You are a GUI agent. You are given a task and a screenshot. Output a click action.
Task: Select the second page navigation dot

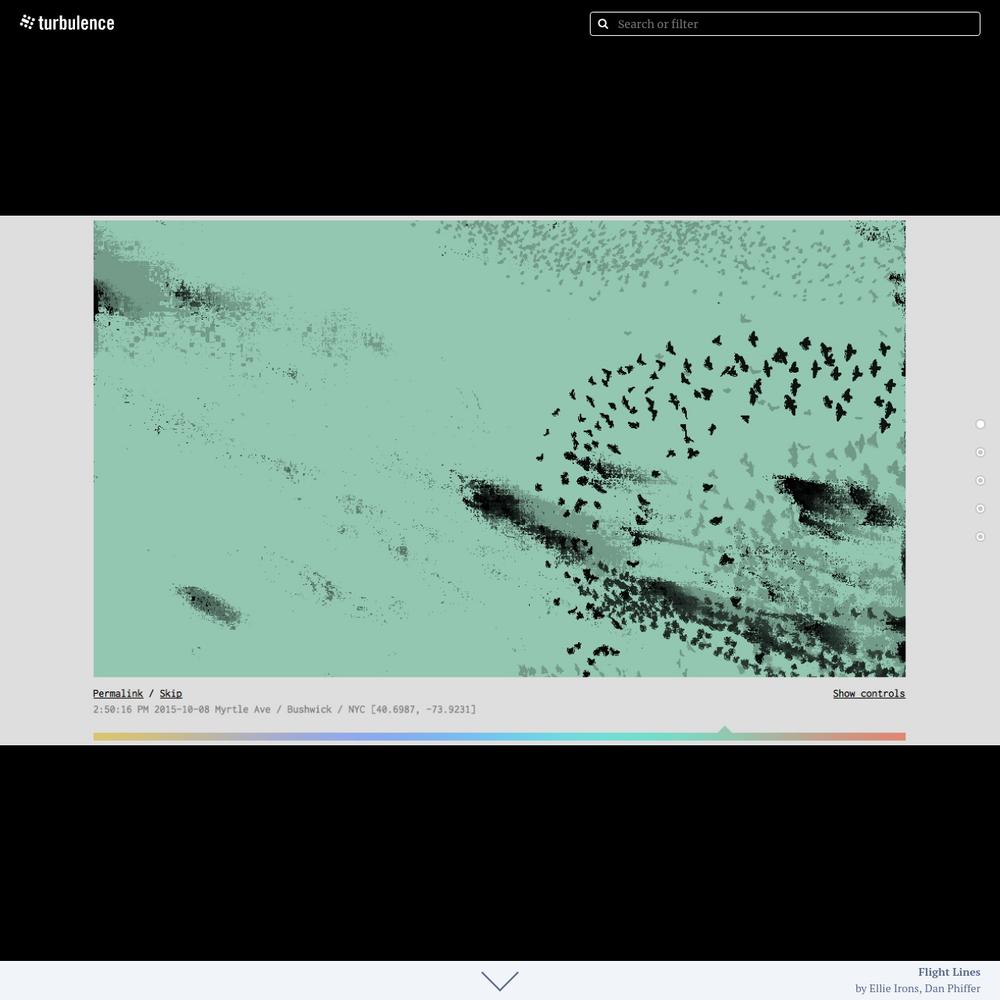tap(980, 452)
